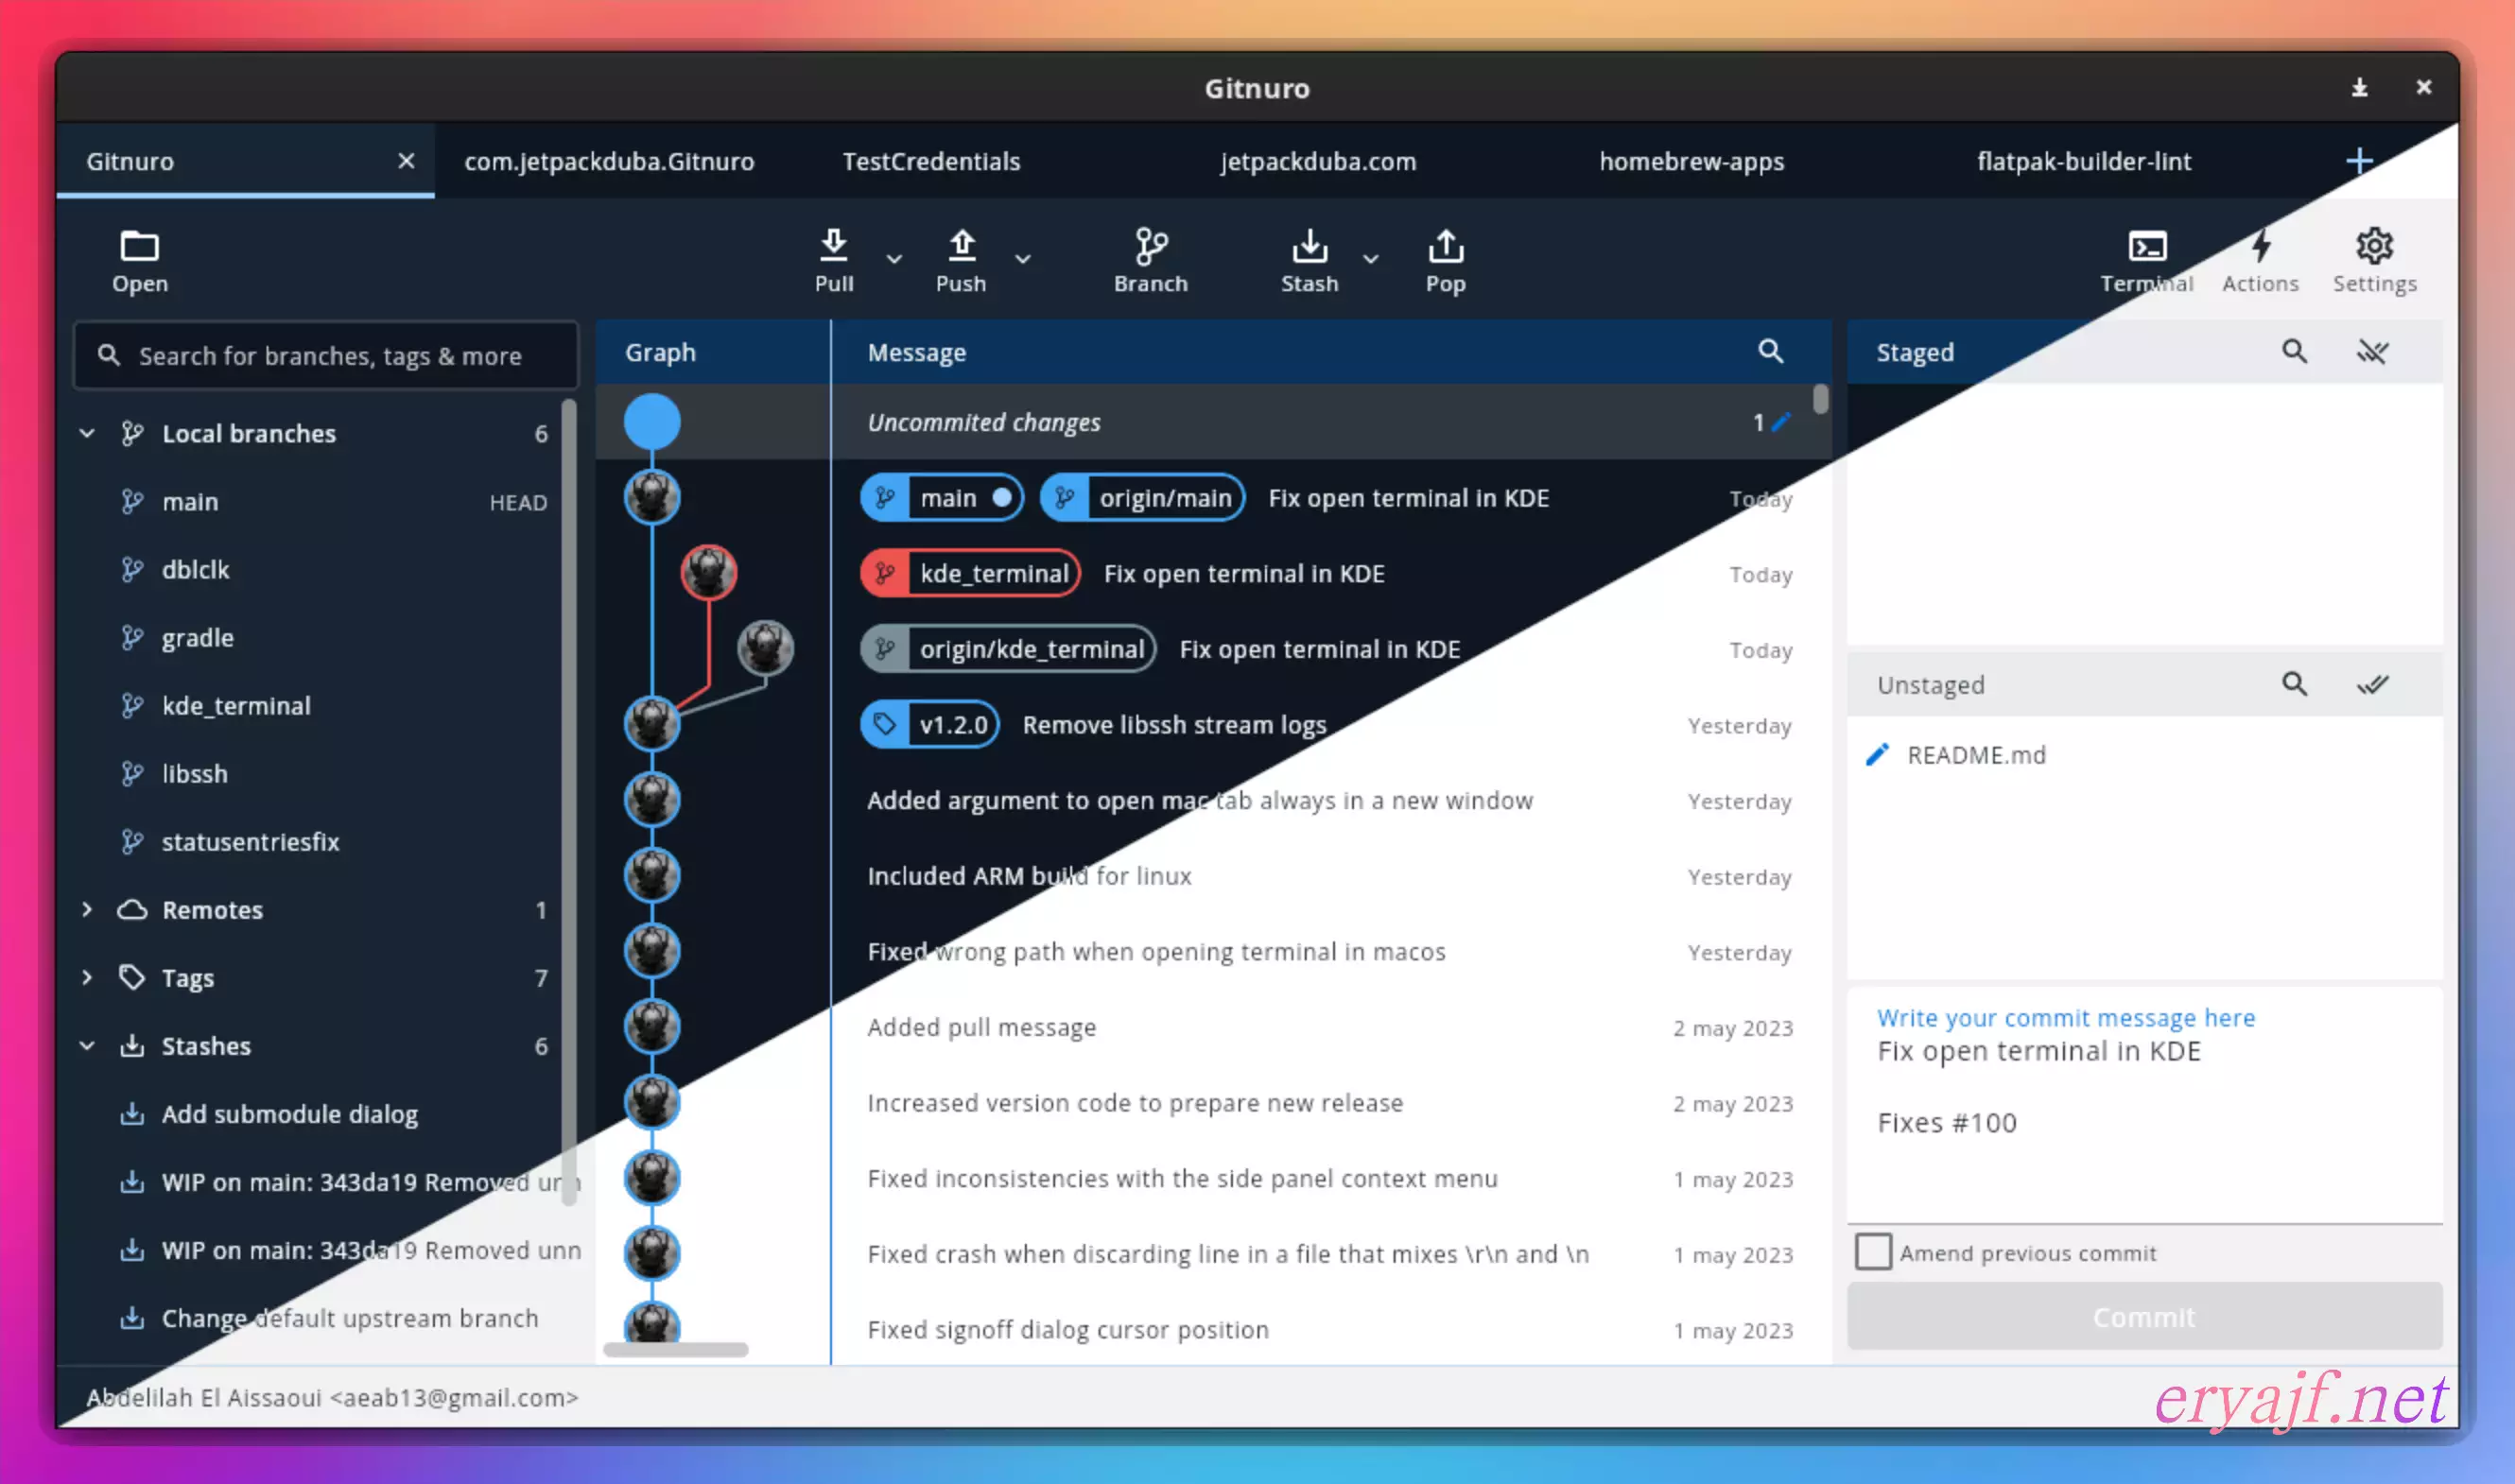Search commits using Message column magnifier
This screenshot has height=1484, width=2515.
point(1771,351)
